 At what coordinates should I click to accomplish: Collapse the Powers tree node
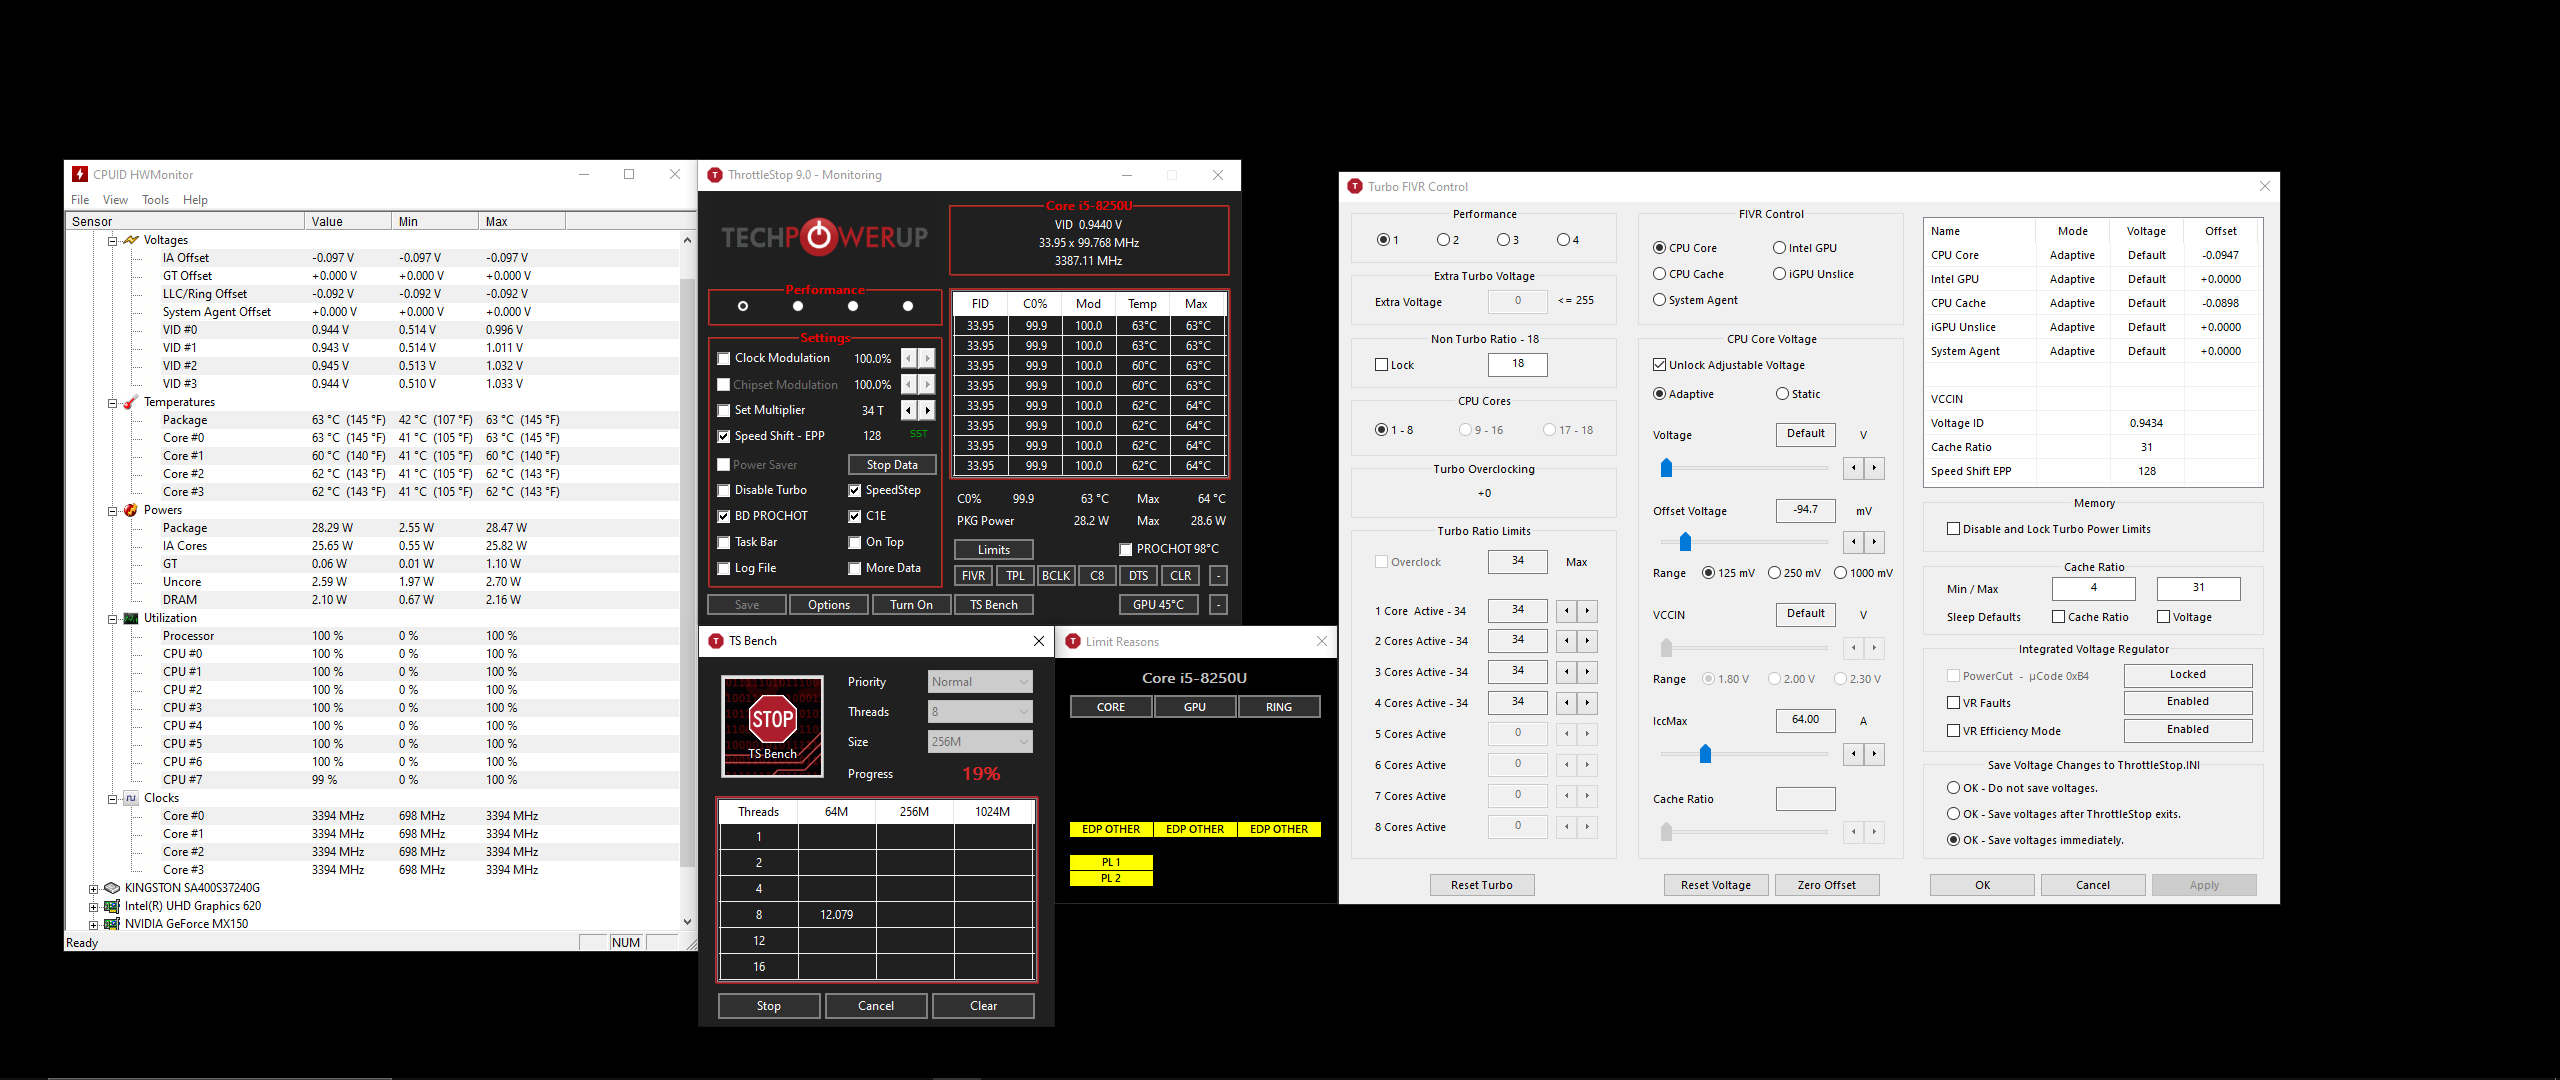pos(112,511)
